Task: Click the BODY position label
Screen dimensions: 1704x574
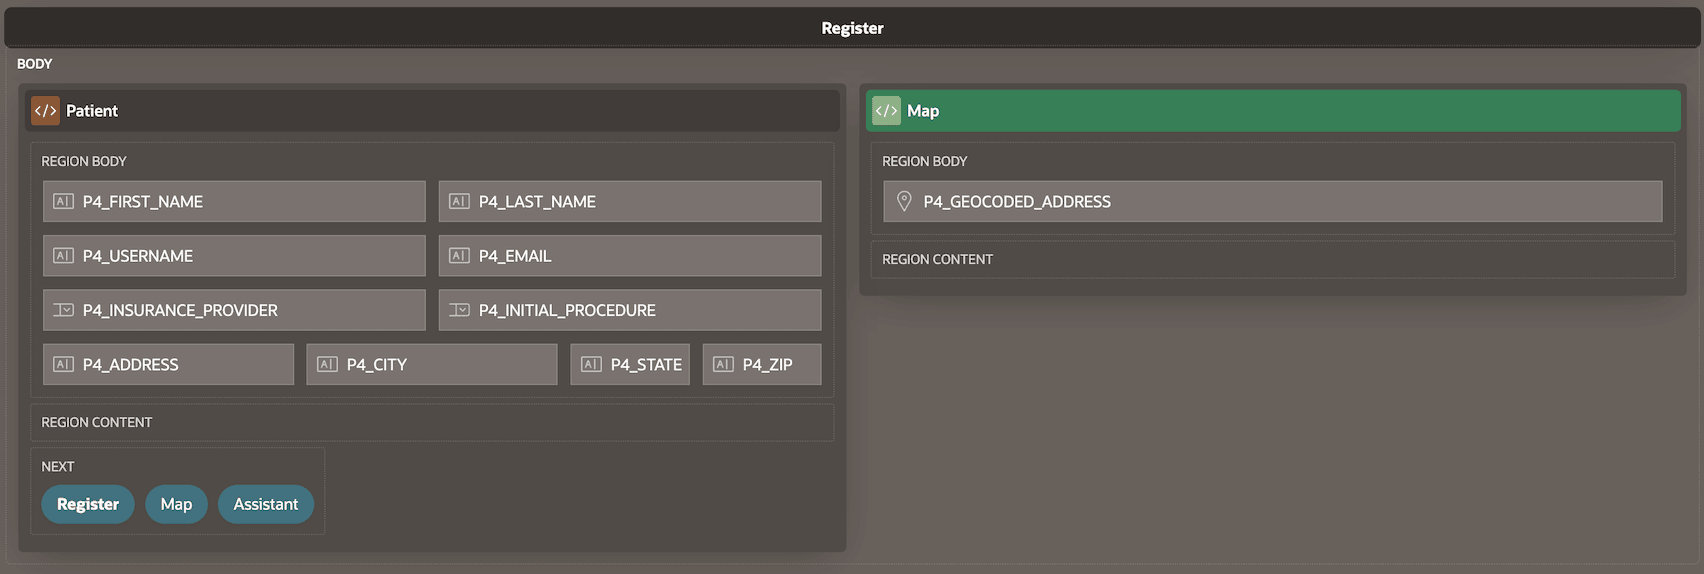Action: [x=35, y=64]
